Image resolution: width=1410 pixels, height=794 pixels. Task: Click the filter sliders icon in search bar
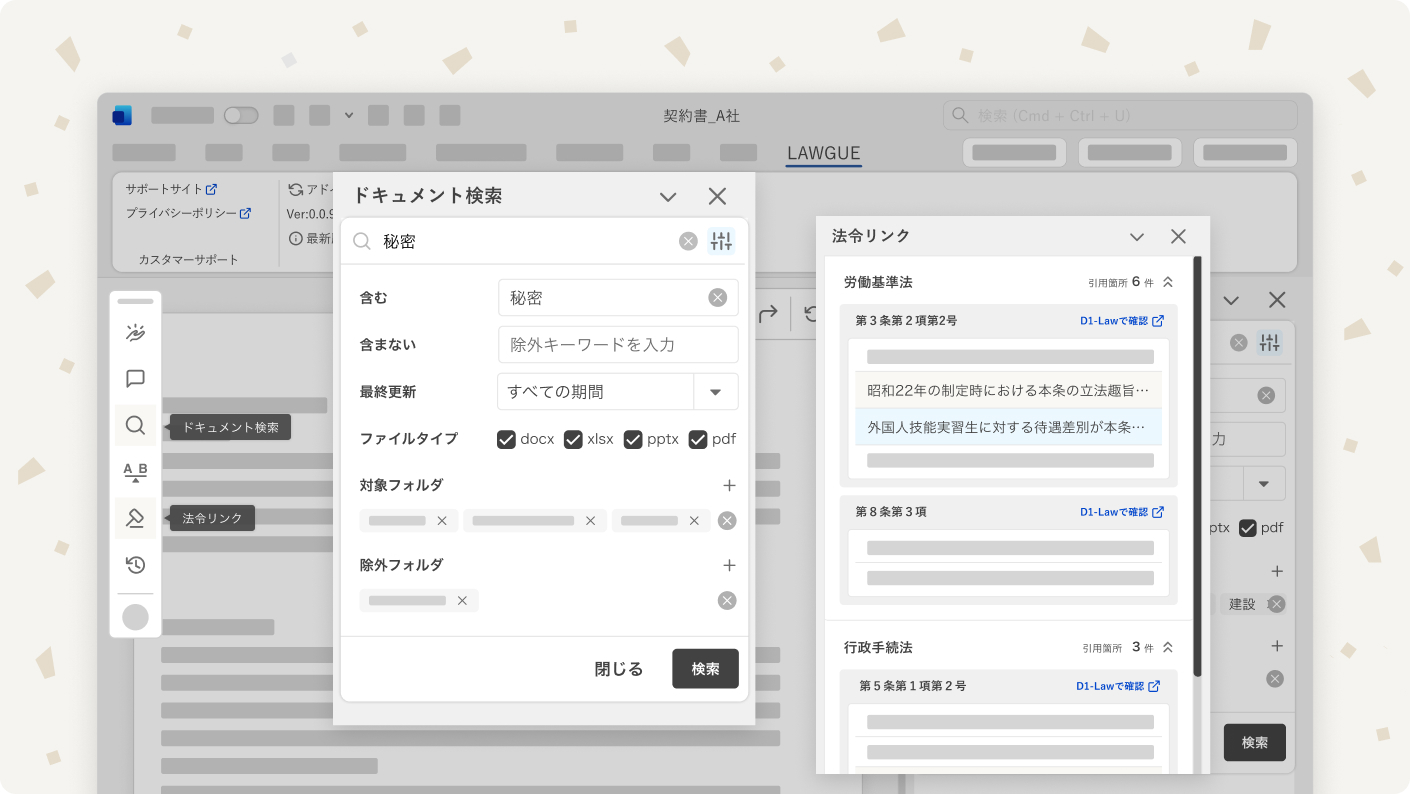[x=721, y=241]
